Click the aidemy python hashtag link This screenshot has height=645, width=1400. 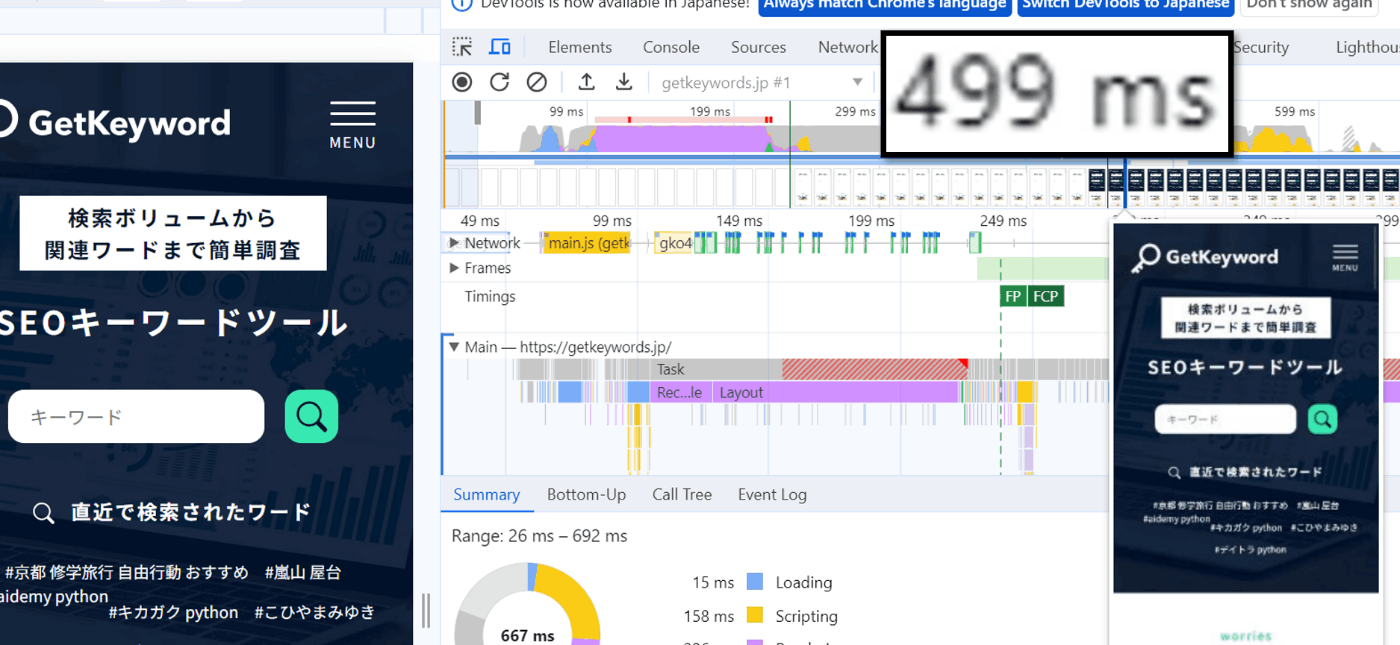pyautogui.click(x=54, y=596)
